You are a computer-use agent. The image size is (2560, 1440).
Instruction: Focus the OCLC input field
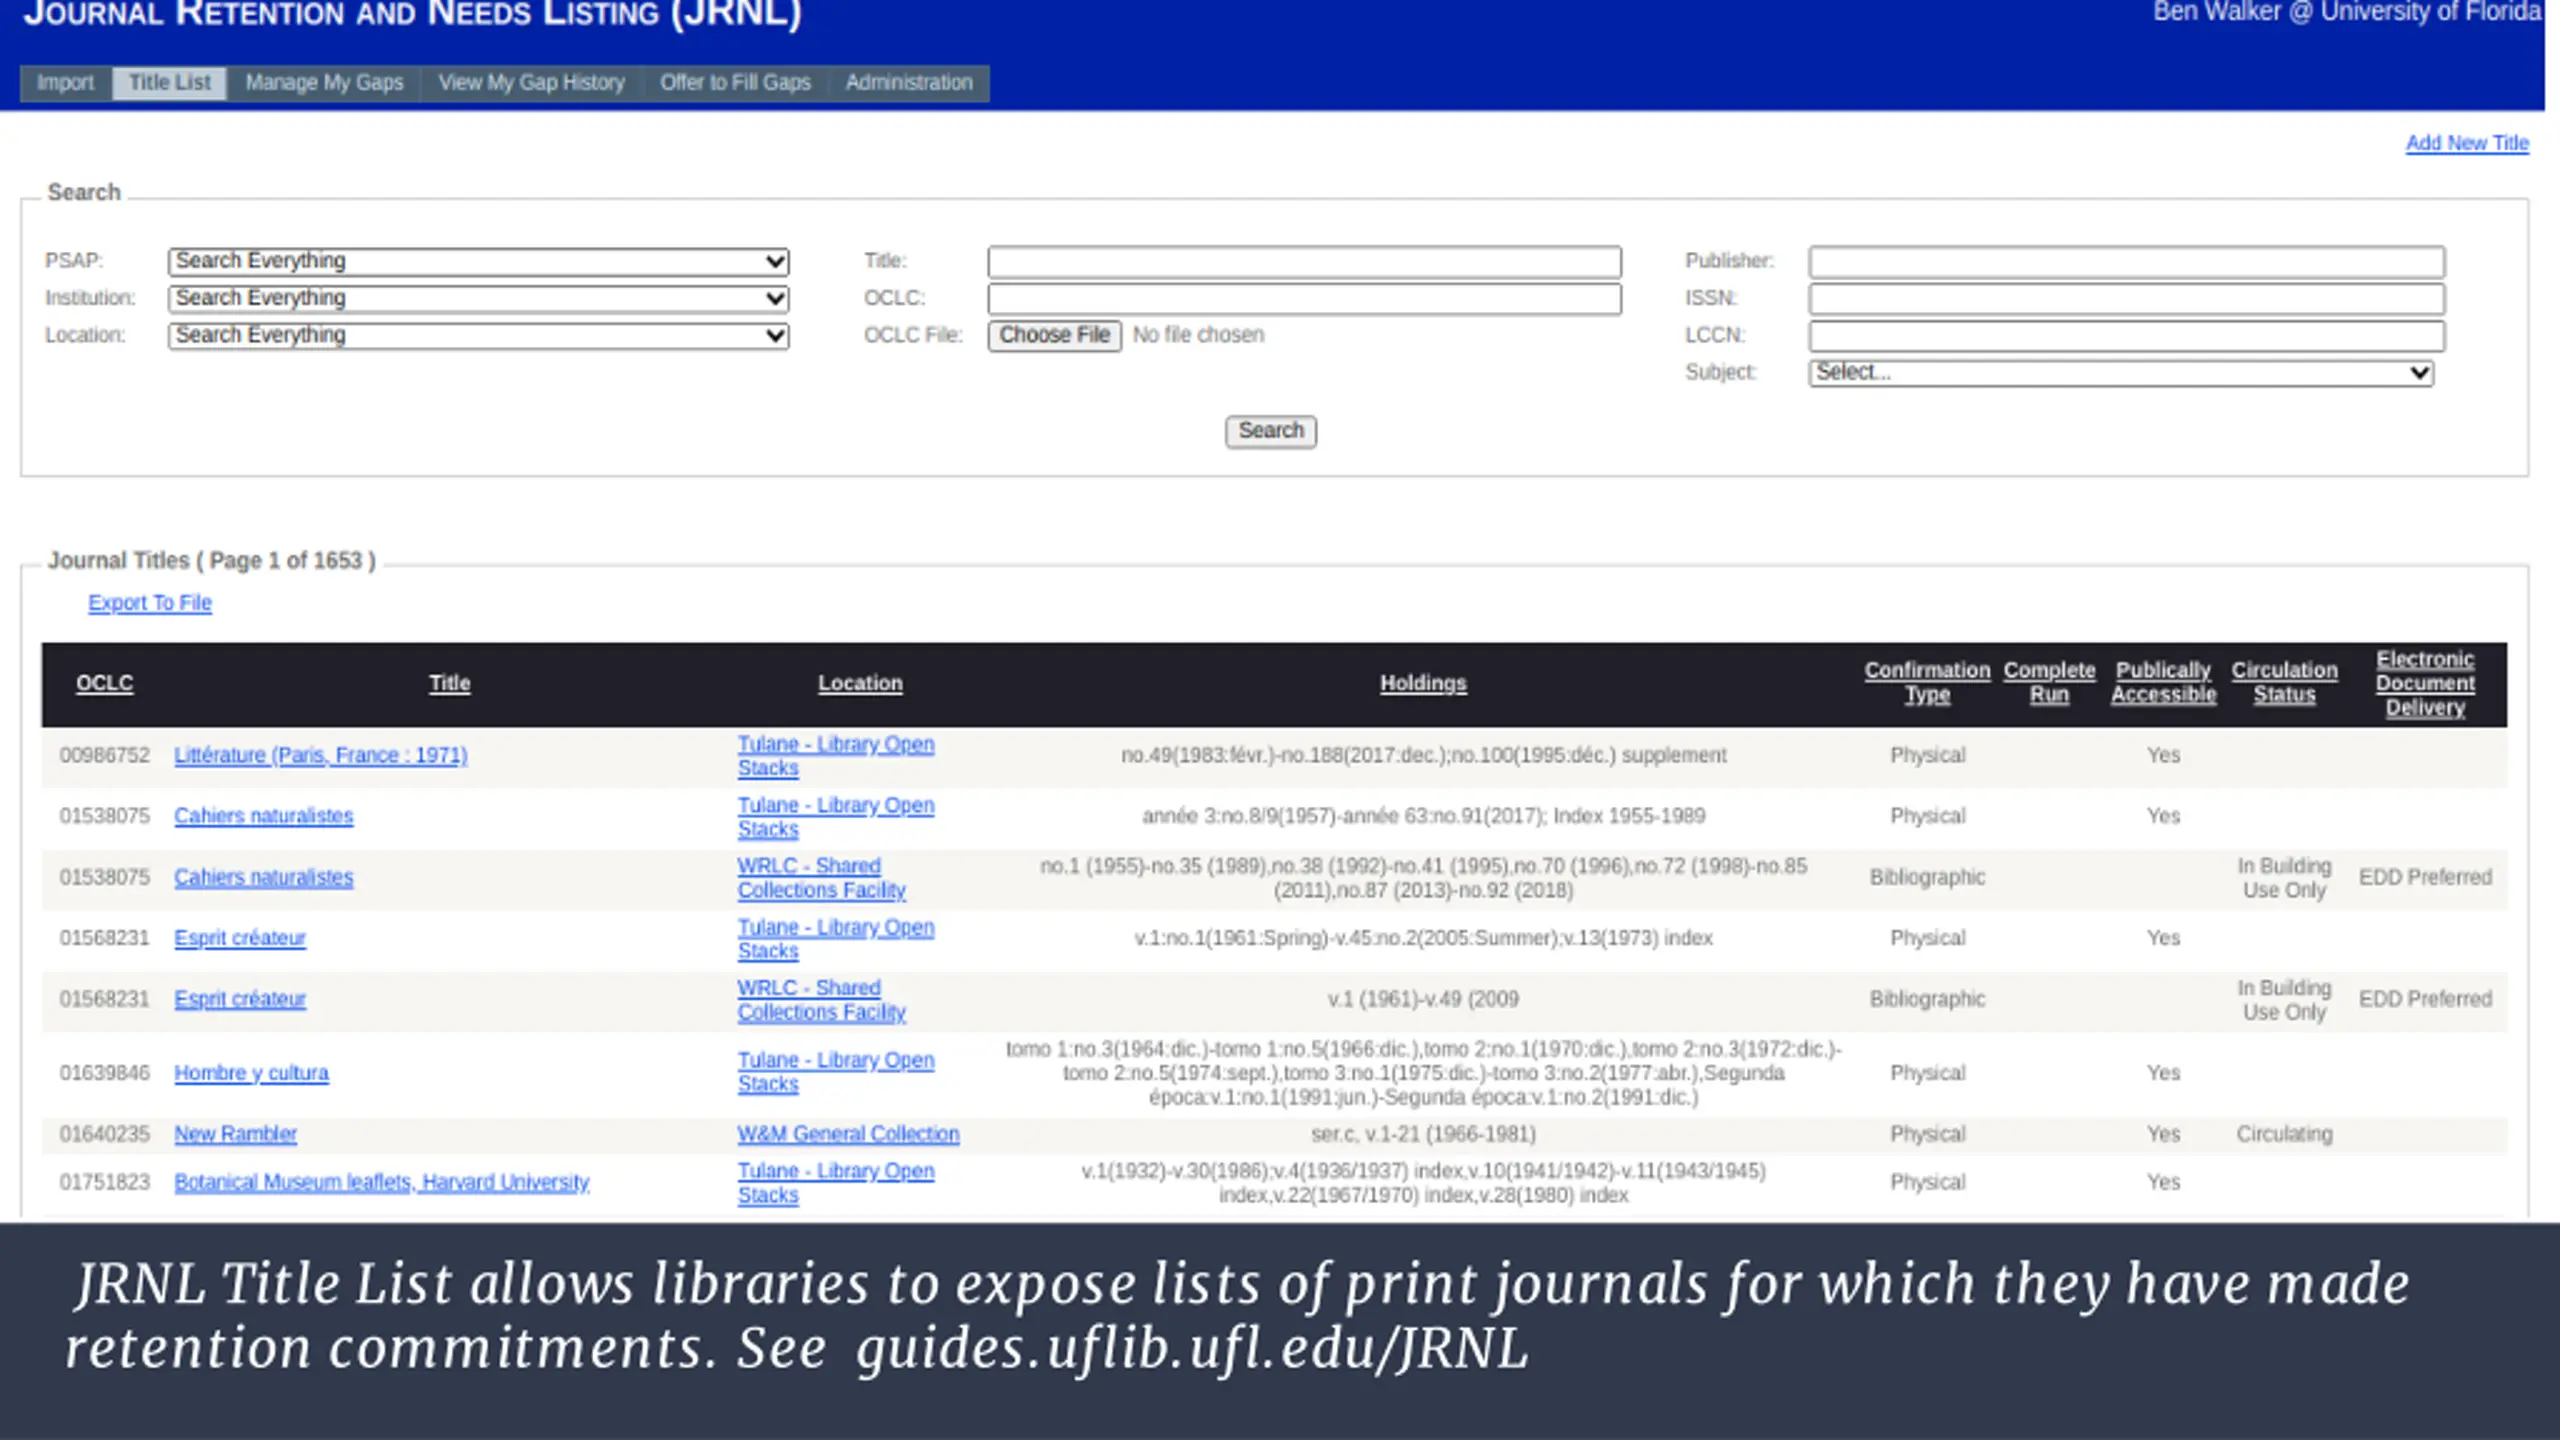tap(1304, 298)
